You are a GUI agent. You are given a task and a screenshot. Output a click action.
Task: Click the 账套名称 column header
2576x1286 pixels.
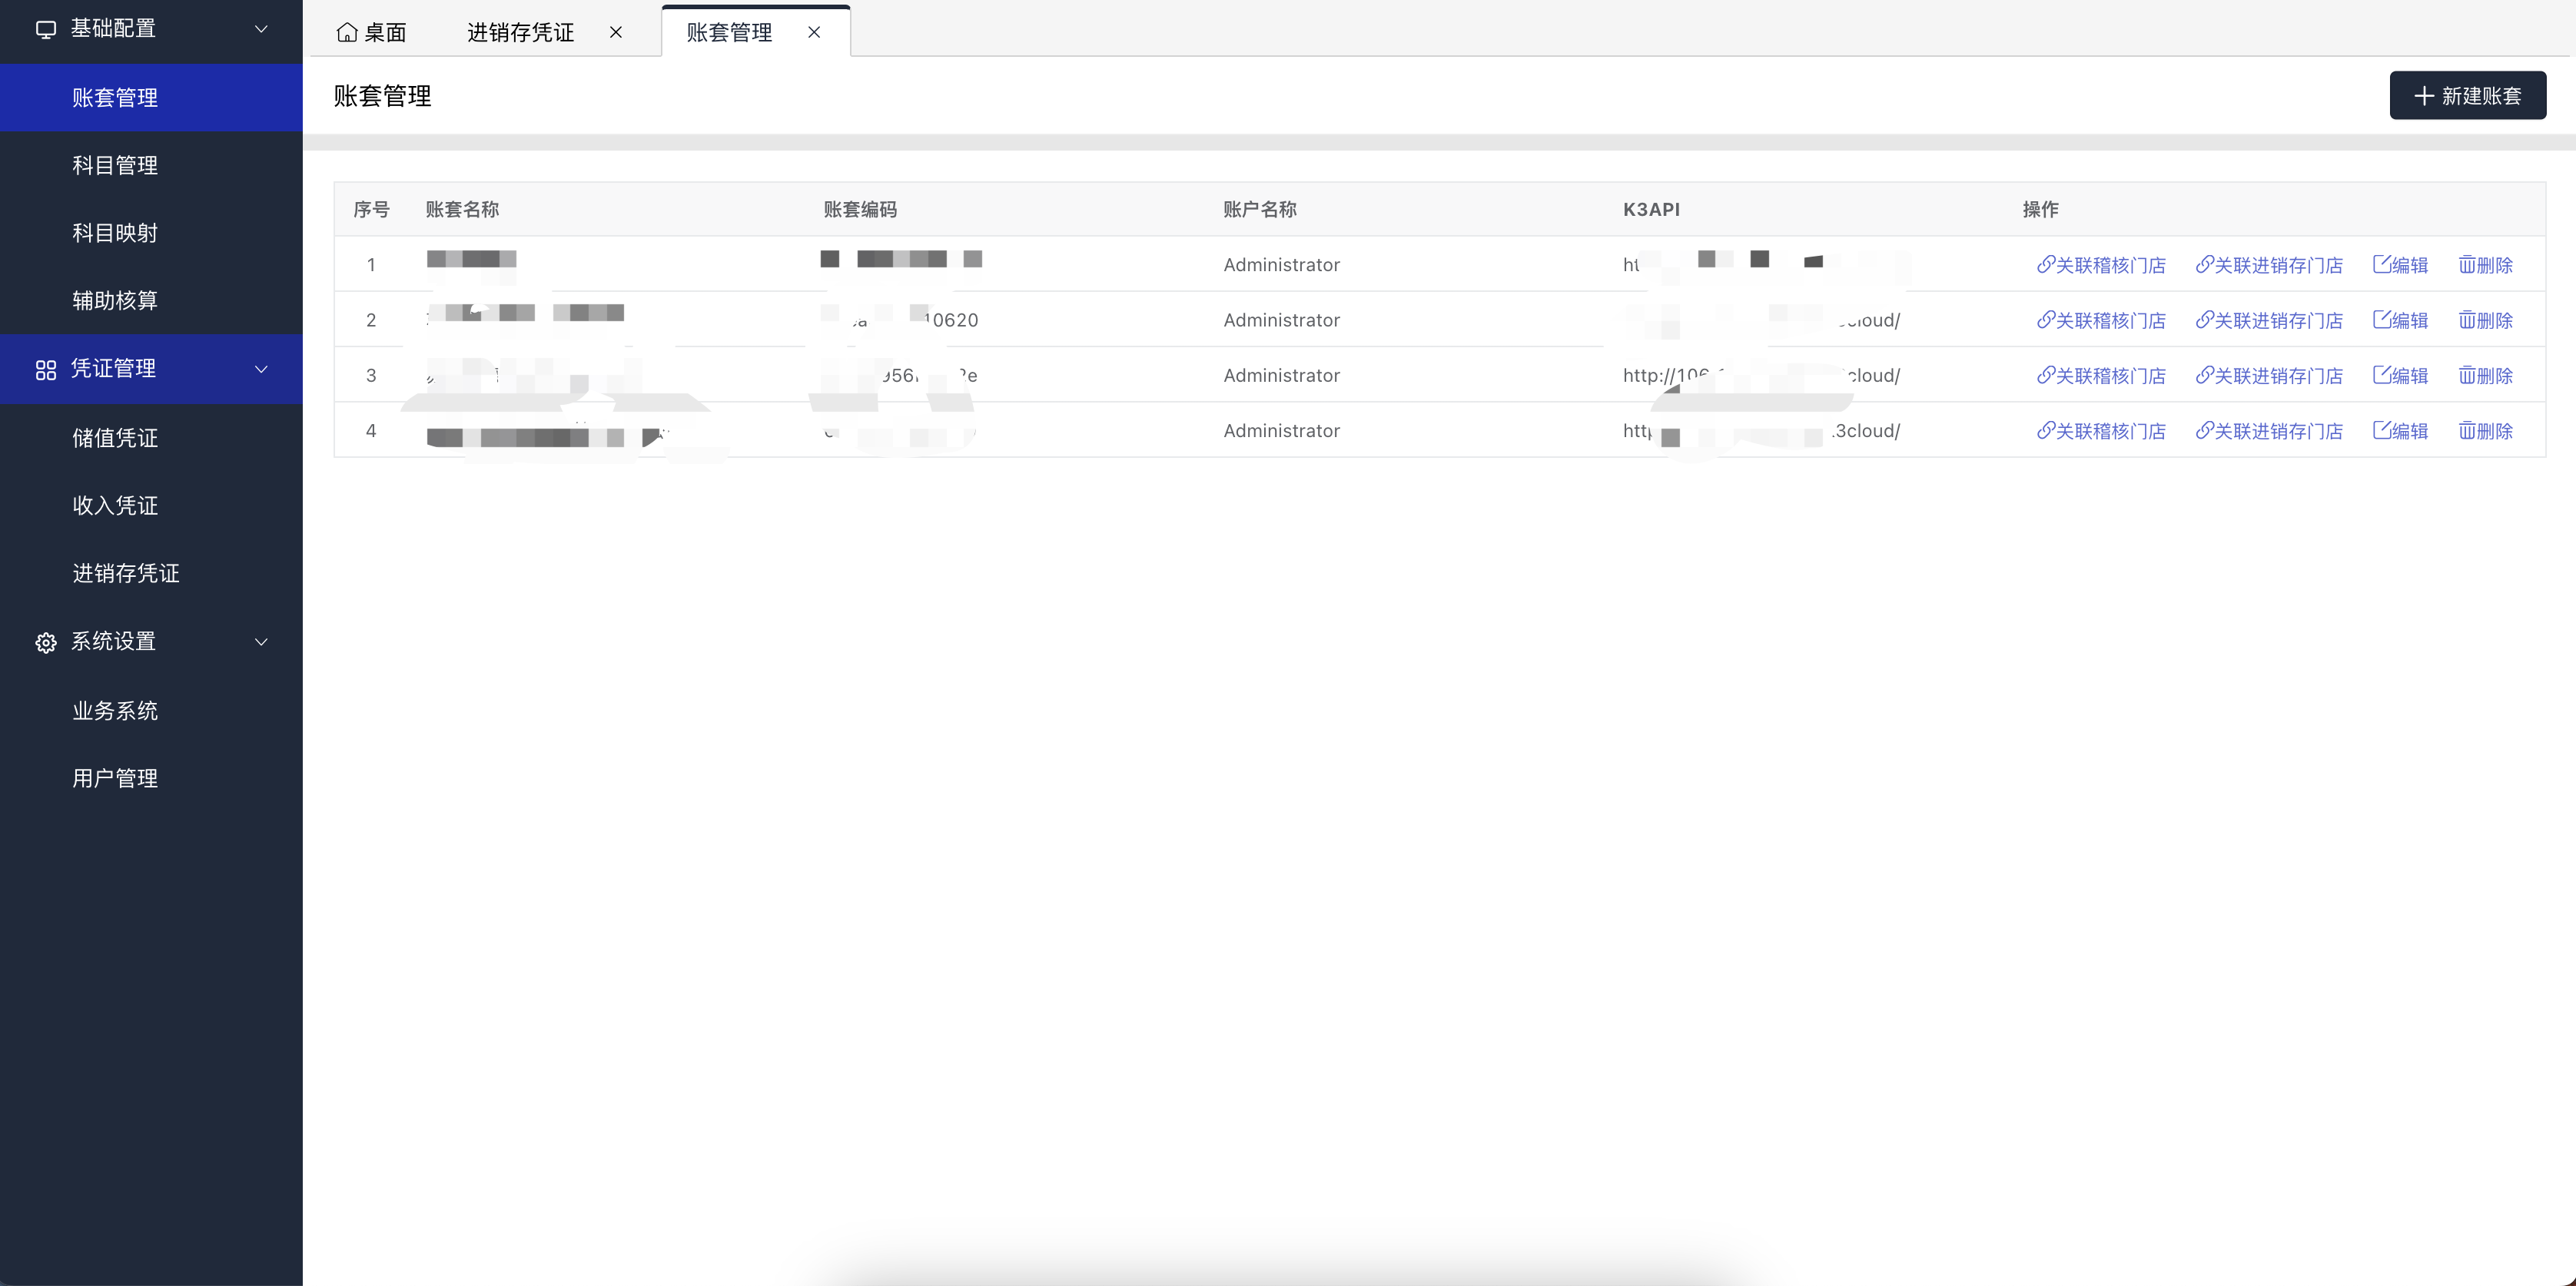[x=462, y=209]
